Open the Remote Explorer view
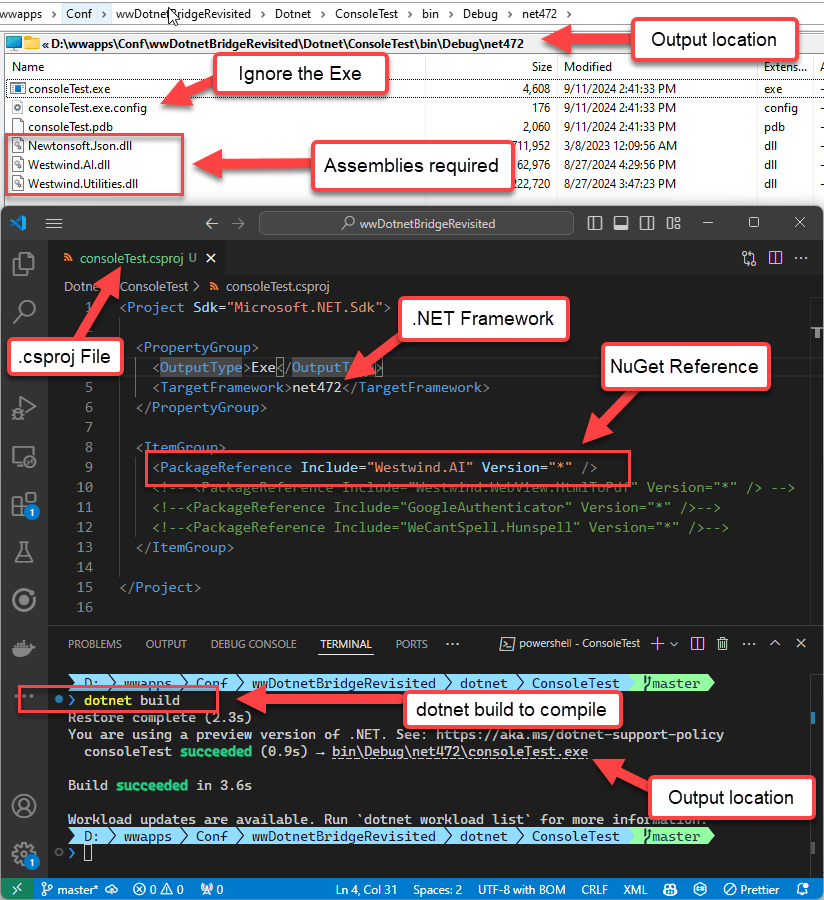Screen dimensions: 824x900 (23, 457)
